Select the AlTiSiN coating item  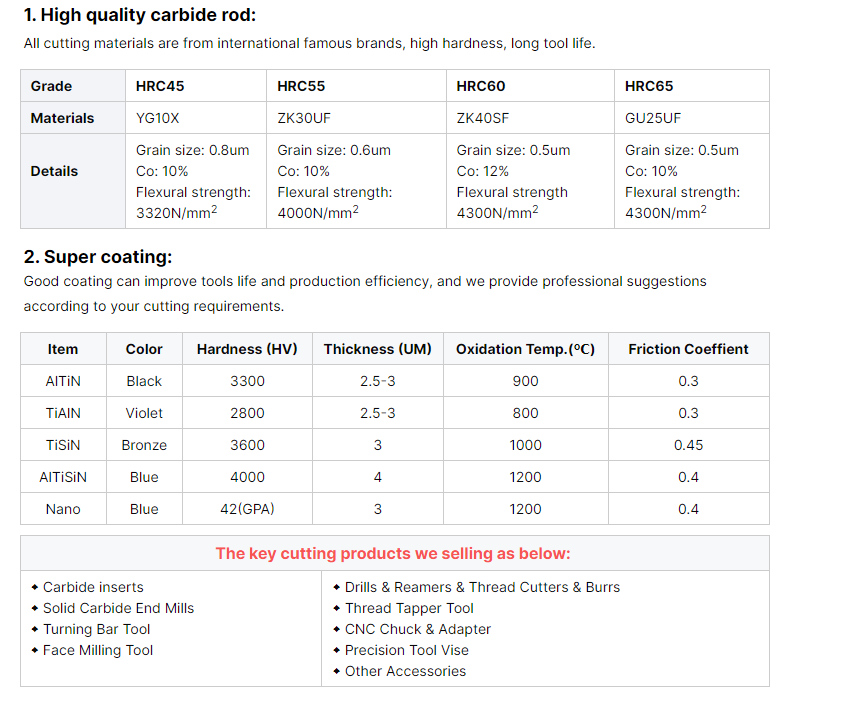click(62, 477)
